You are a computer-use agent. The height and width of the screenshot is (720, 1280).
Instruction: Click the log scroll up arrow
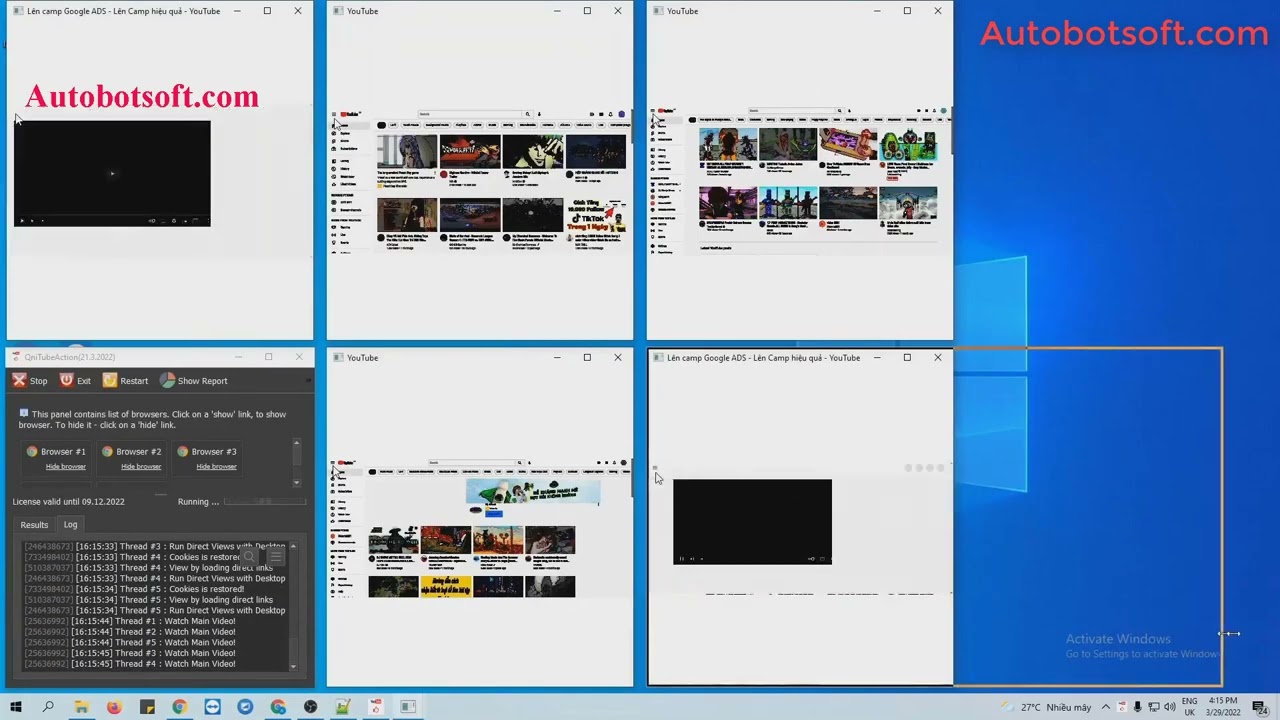[x=293, y=546]
